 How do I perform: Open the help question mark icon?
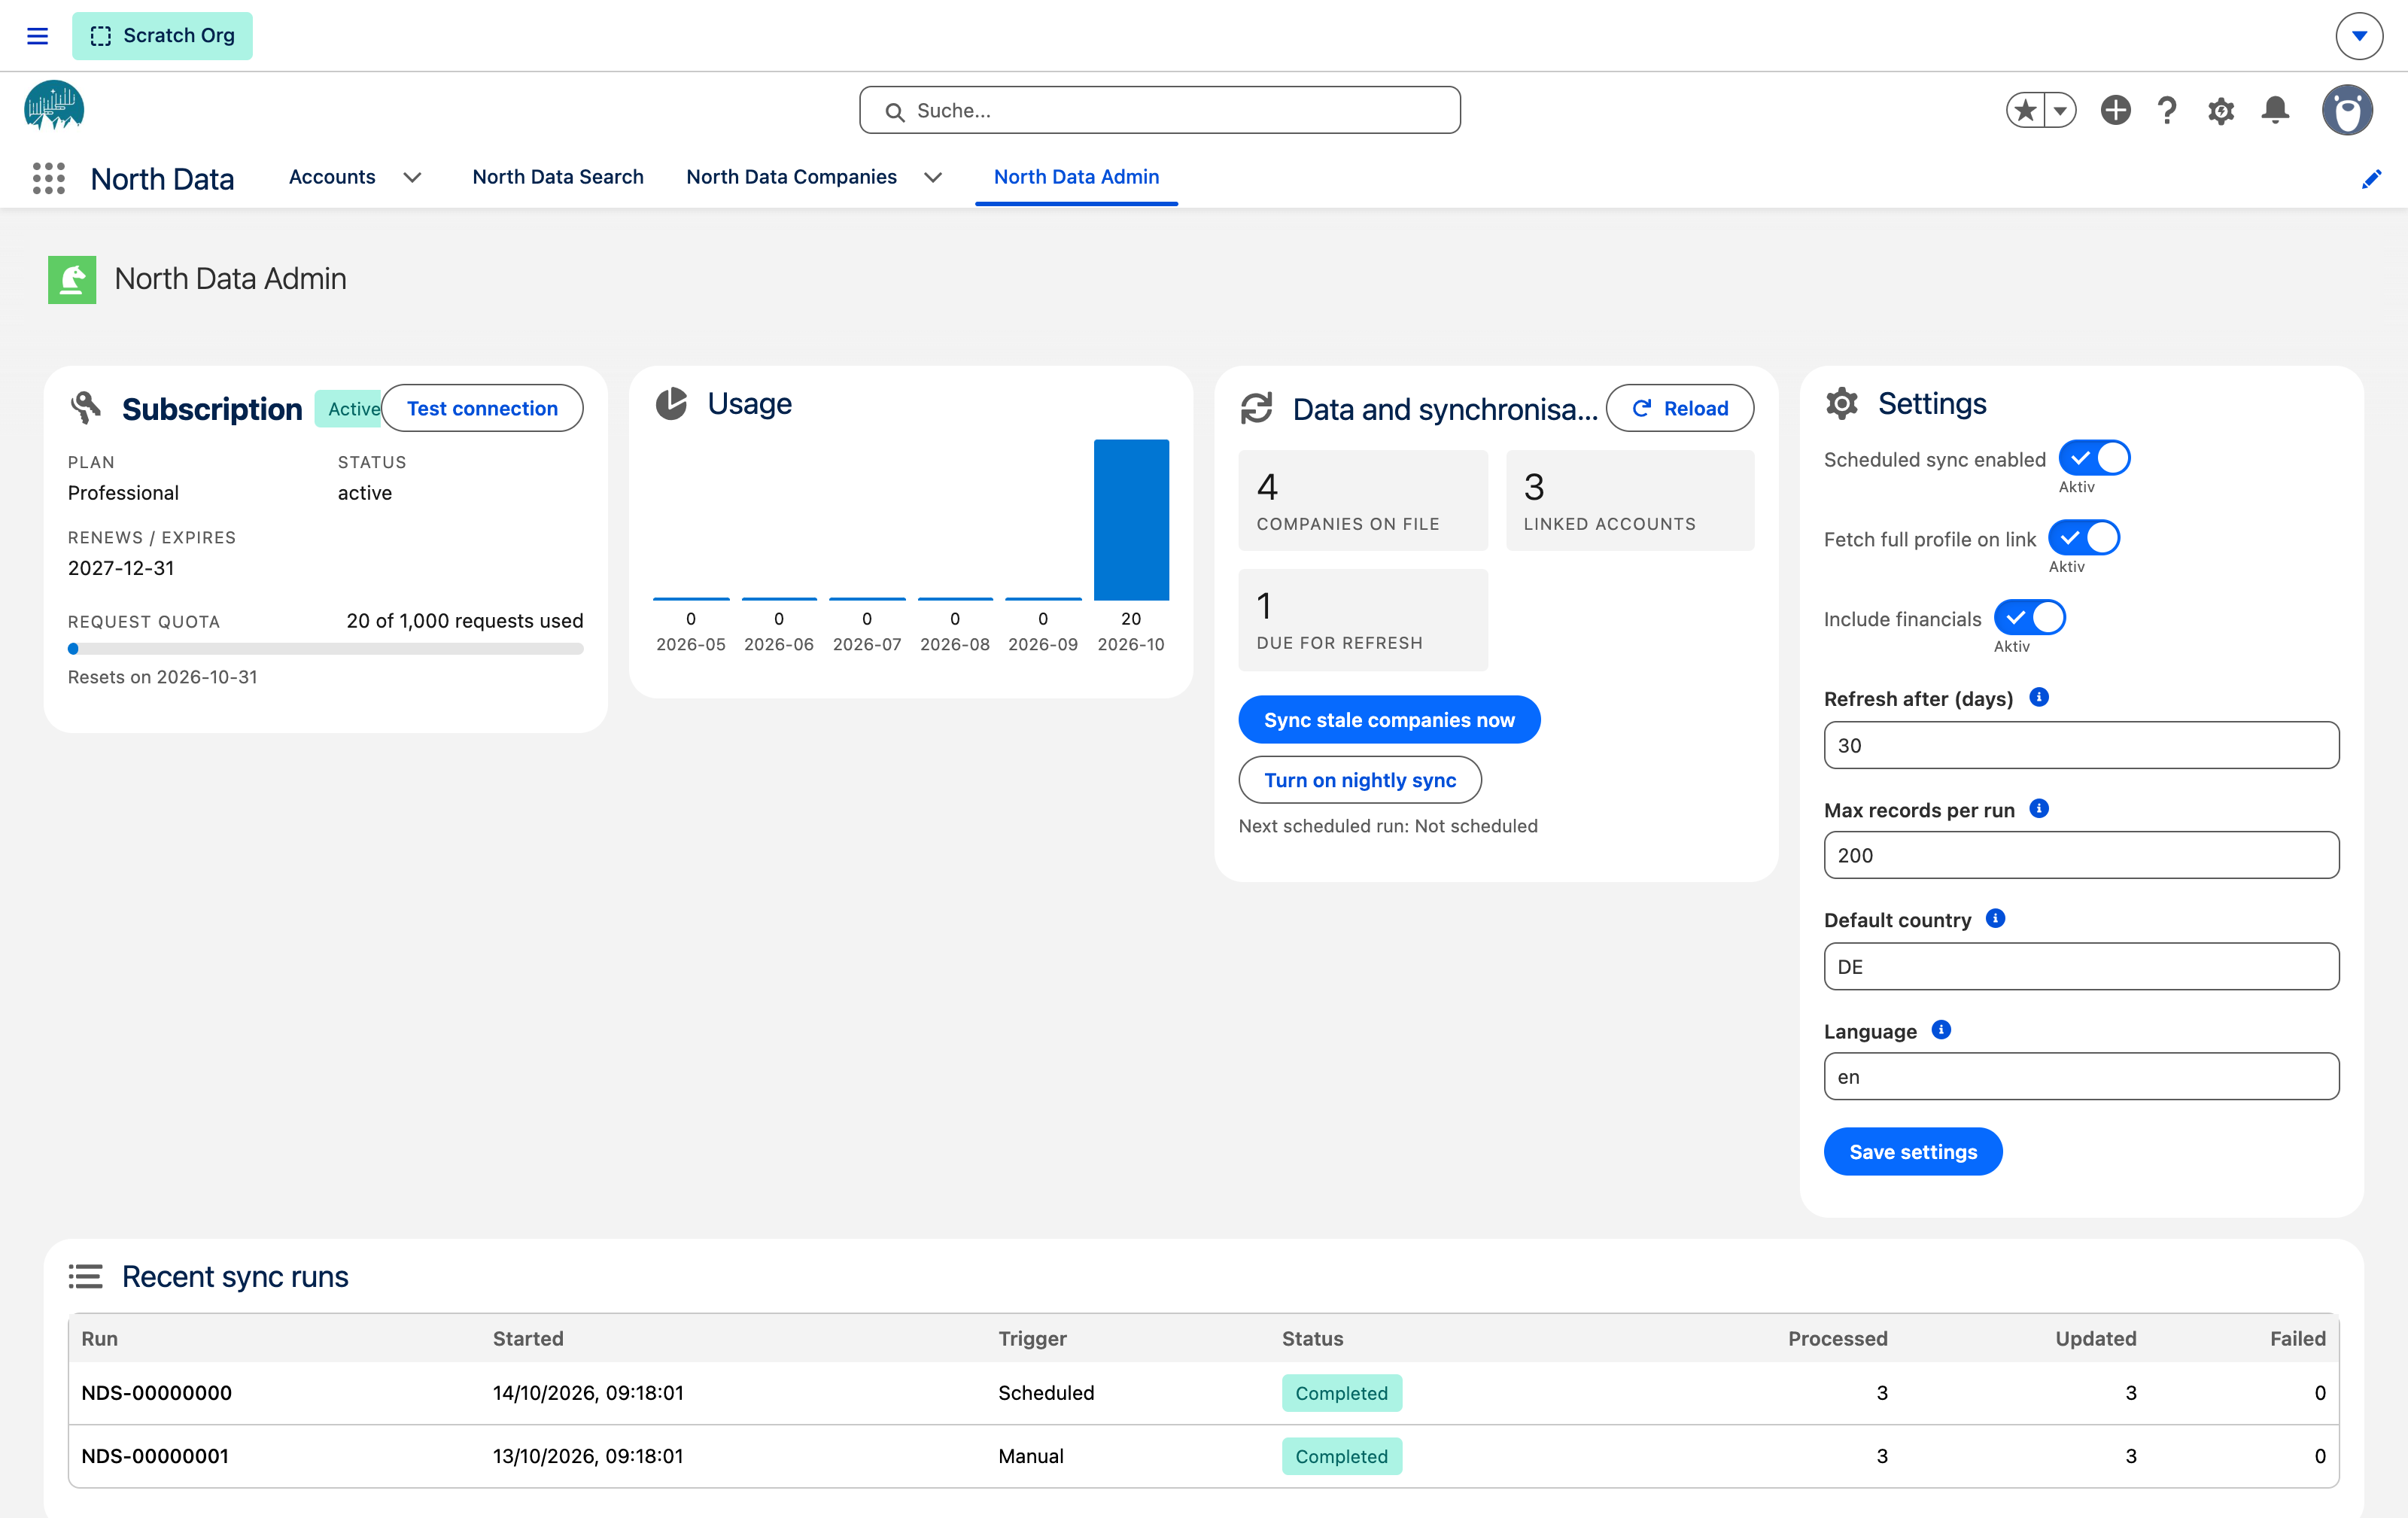pos(2167,110)
